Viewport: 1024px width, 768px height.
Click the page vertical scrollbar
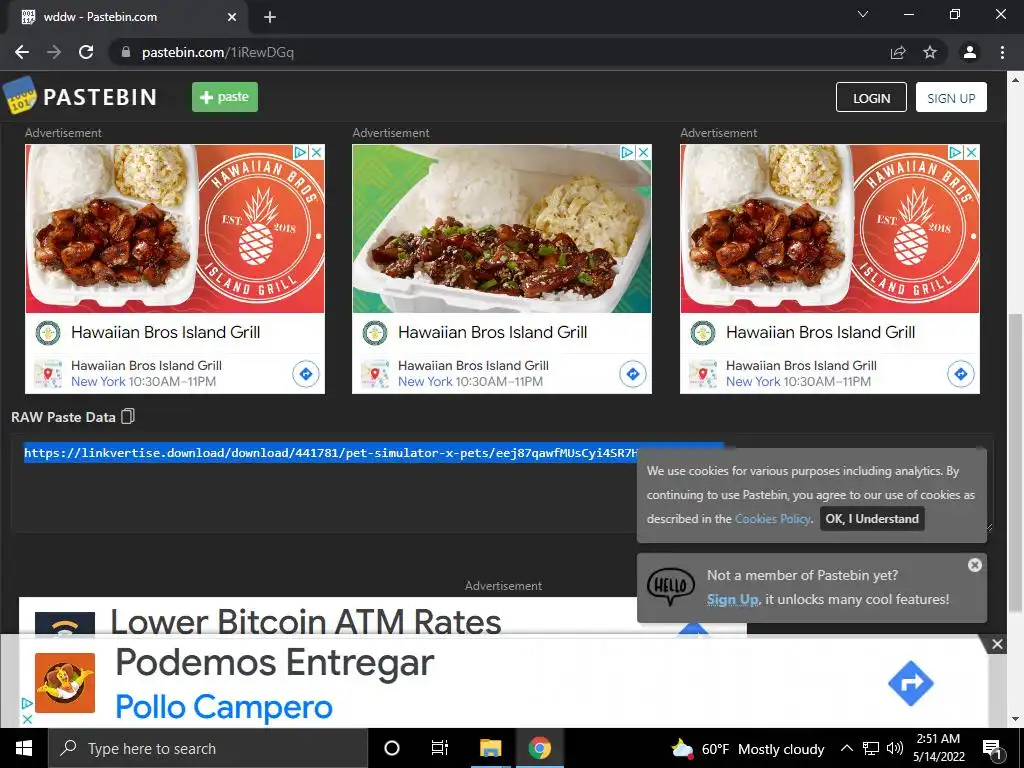tap(1016, 464)
